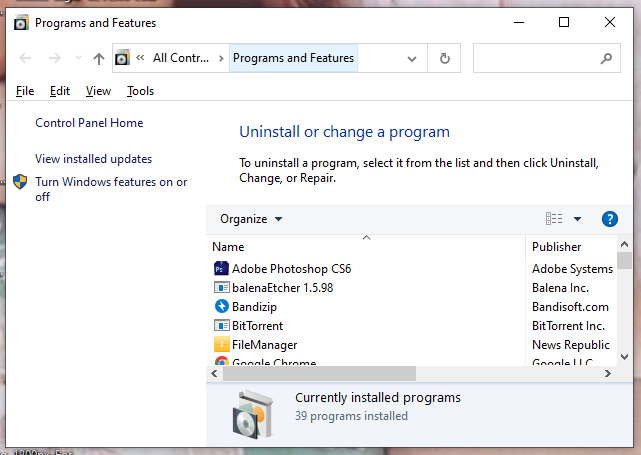This screenshot has width=641, height=455.
Task: Click the balenaEtcher program icon
Action: click(222, 287)
